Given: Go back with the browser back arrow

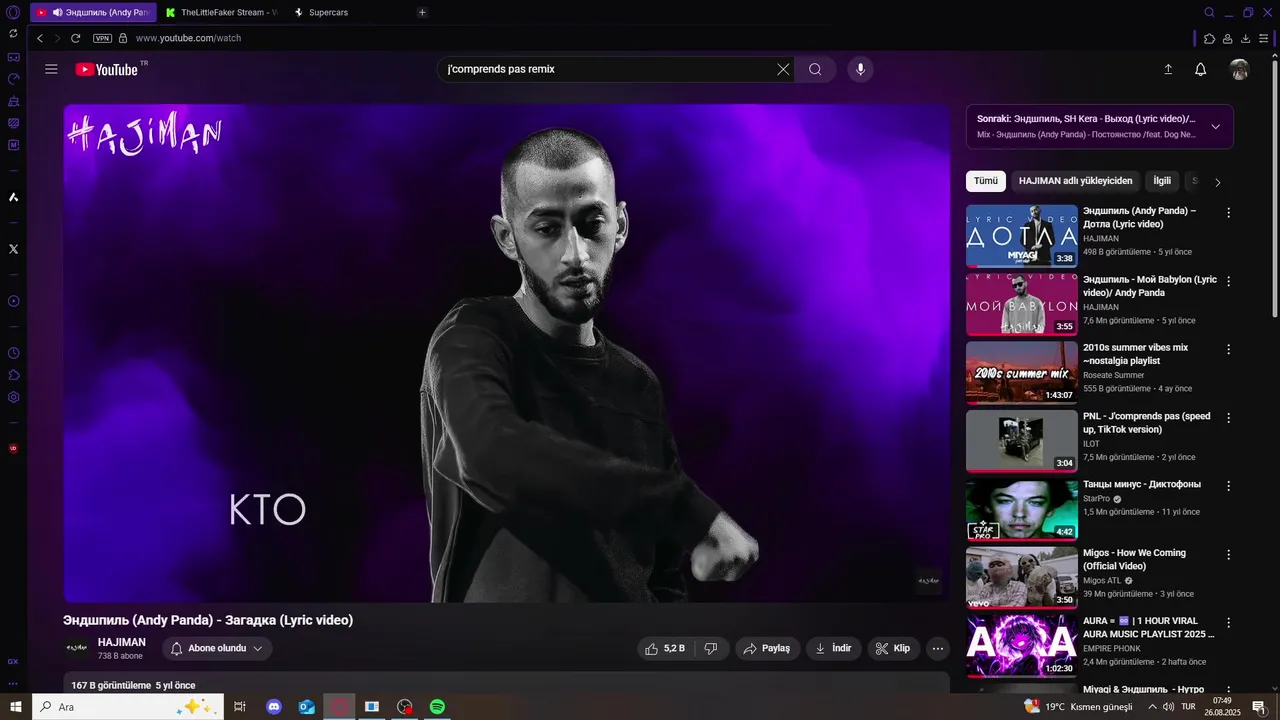Looking at the screenshot, I should point(40,38).
